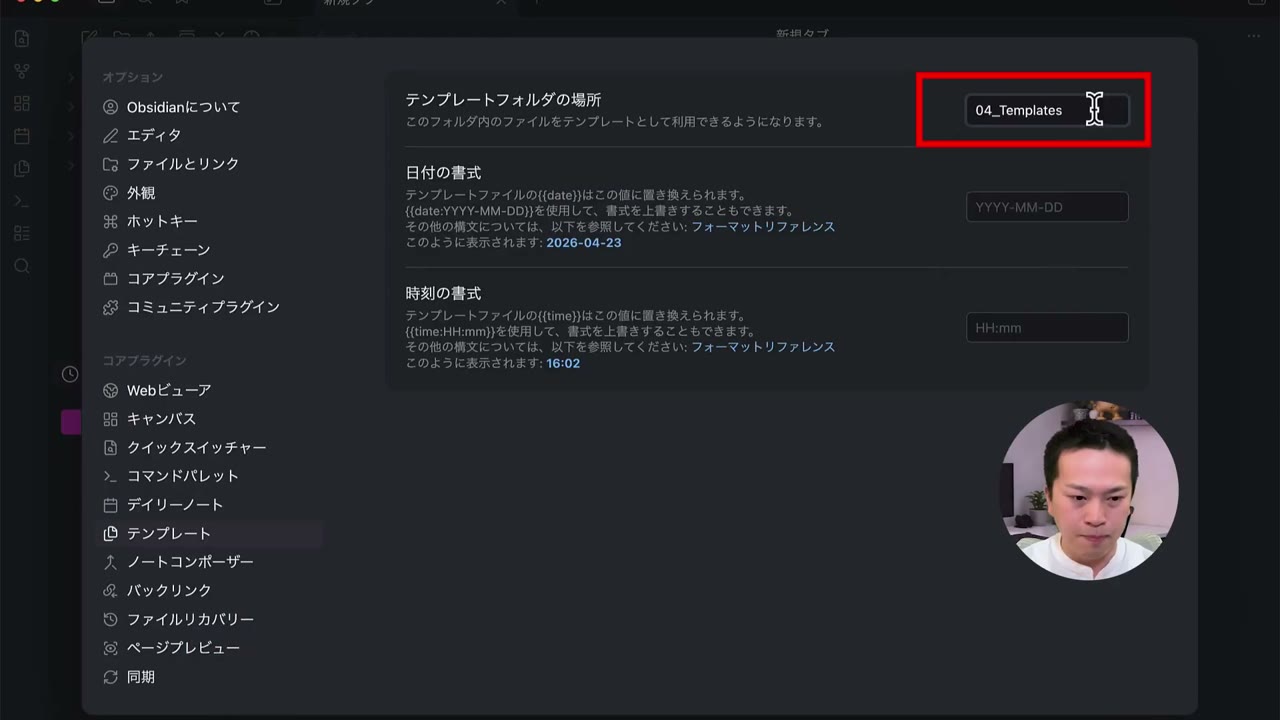Screen dimensions: 1280x720
Task: Click the icon beside 'クイックスイッチャー'
Action: pyautogui.click(x=111, y=447)
